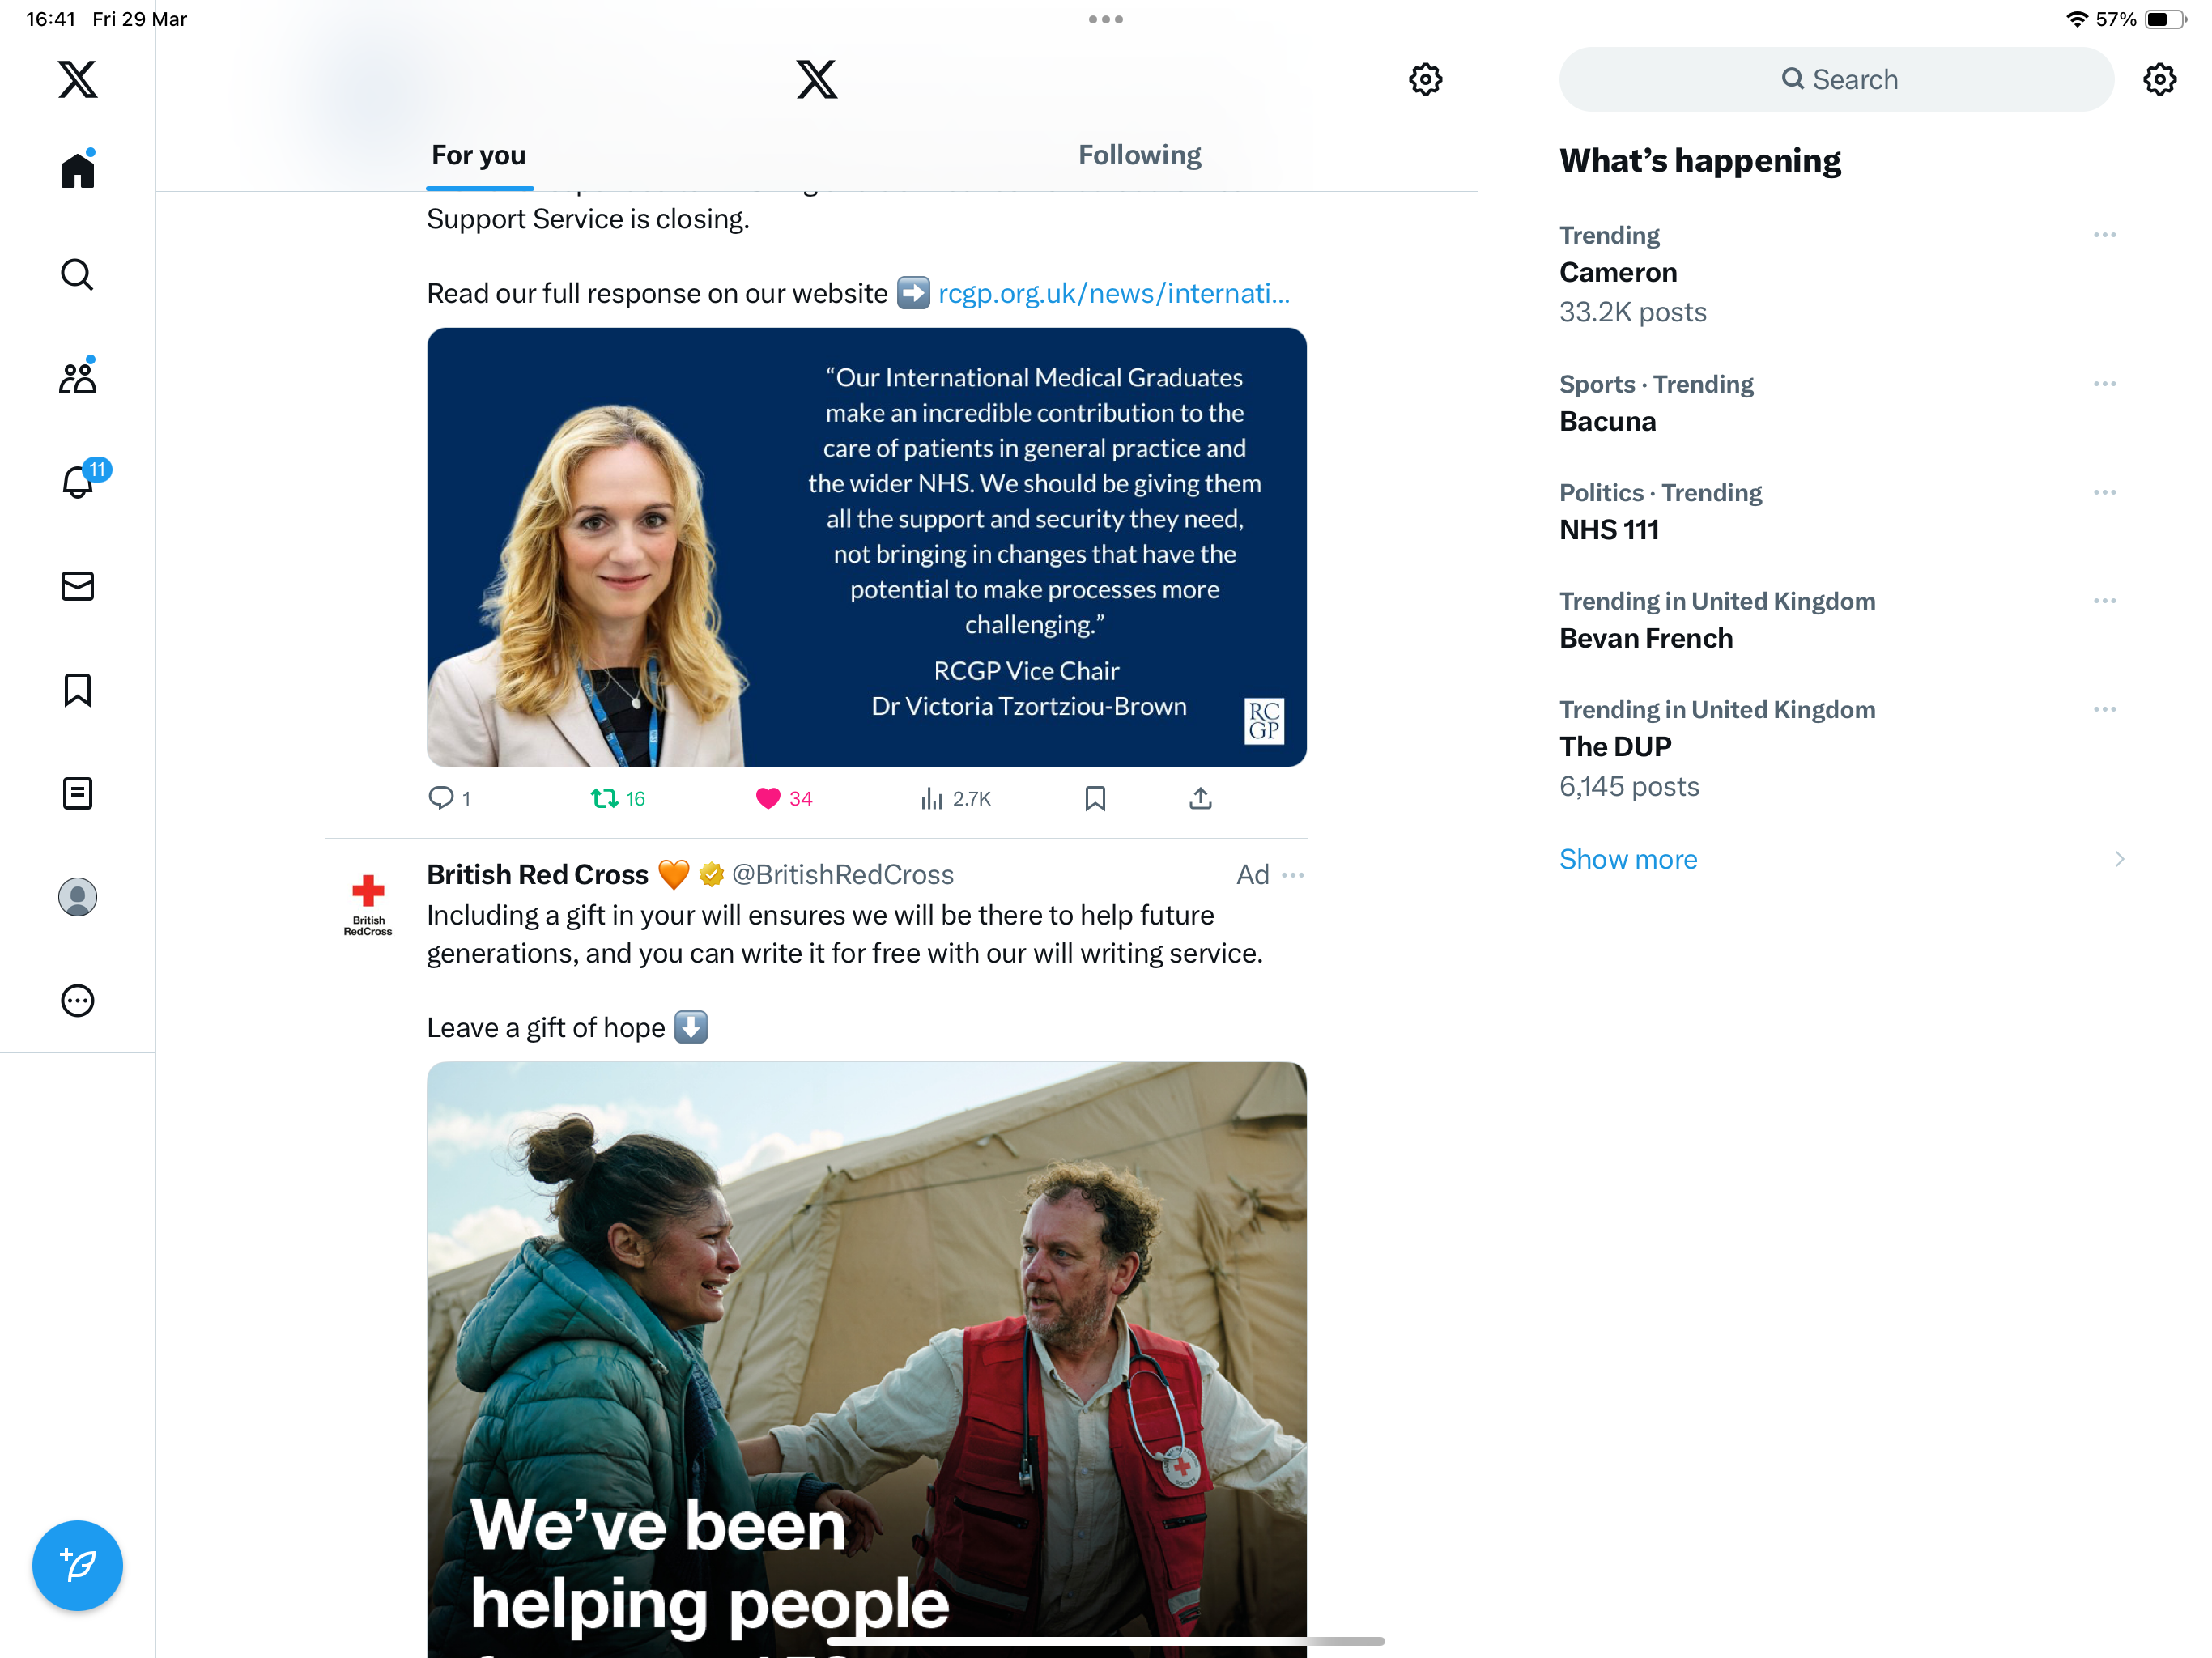The width and height of the screenshot is (2212, 1658).
Task: Open the Red Cross ad image
Action: (866, 1360)
